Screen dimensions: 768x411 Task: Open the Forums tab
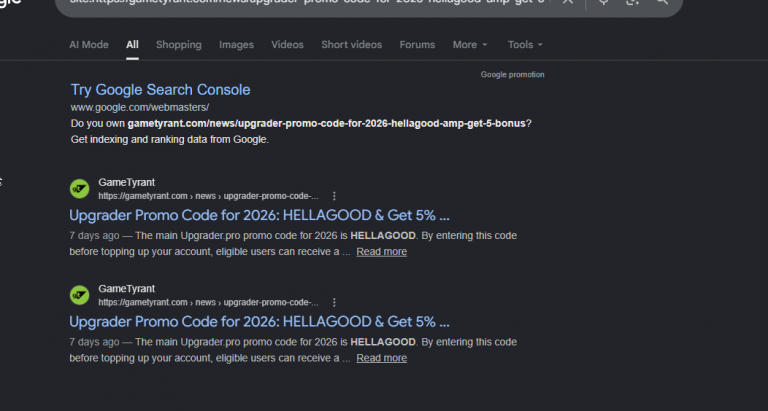click(417, 45)
